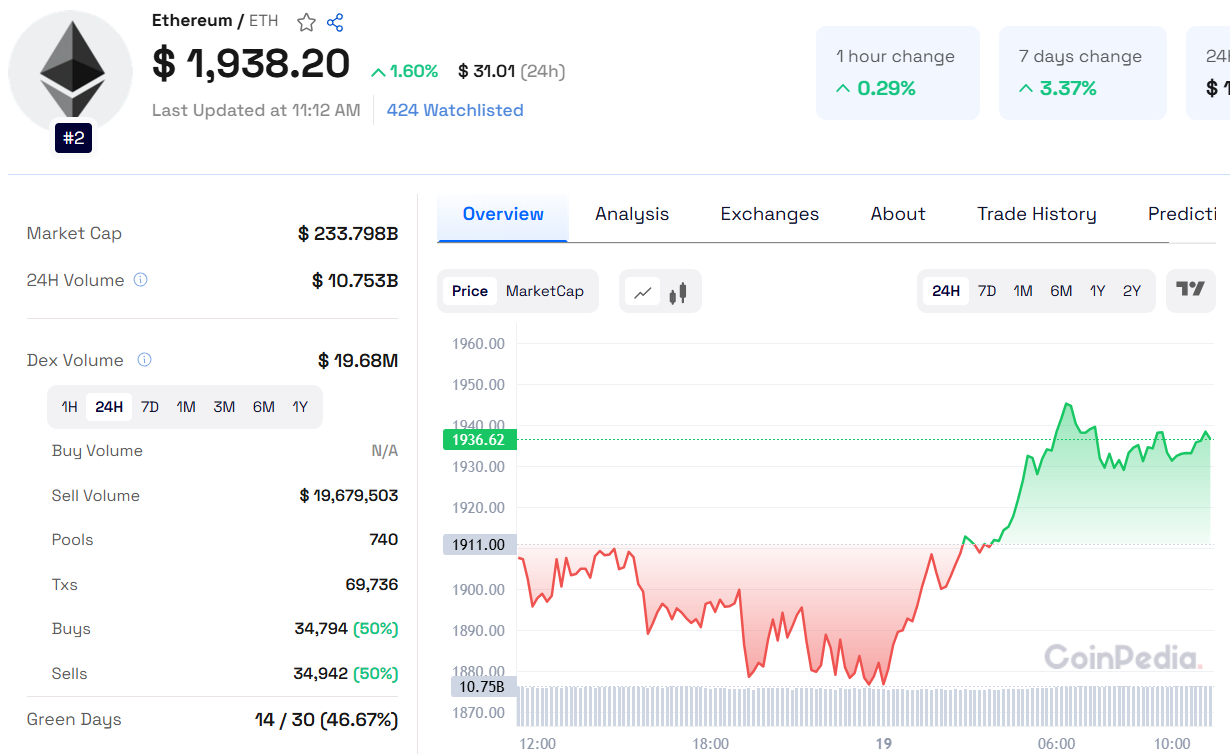Go to the Trade History tab

(x=1037, y=214)
